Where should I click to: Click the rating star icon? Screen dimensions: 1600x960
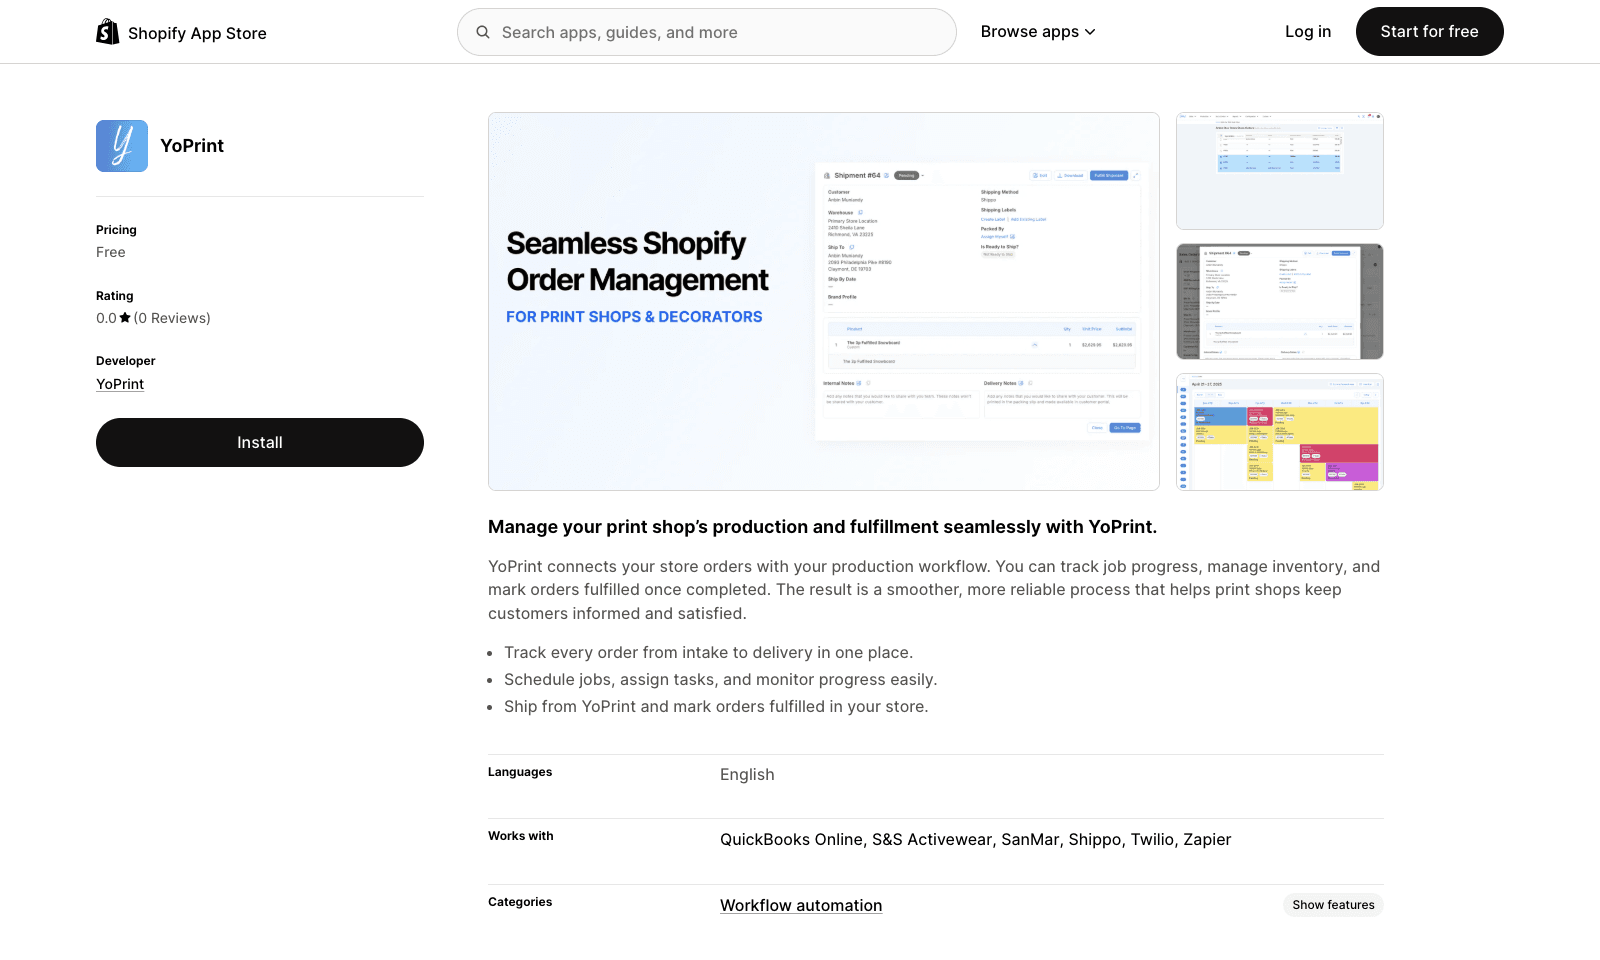click(125, 318)
